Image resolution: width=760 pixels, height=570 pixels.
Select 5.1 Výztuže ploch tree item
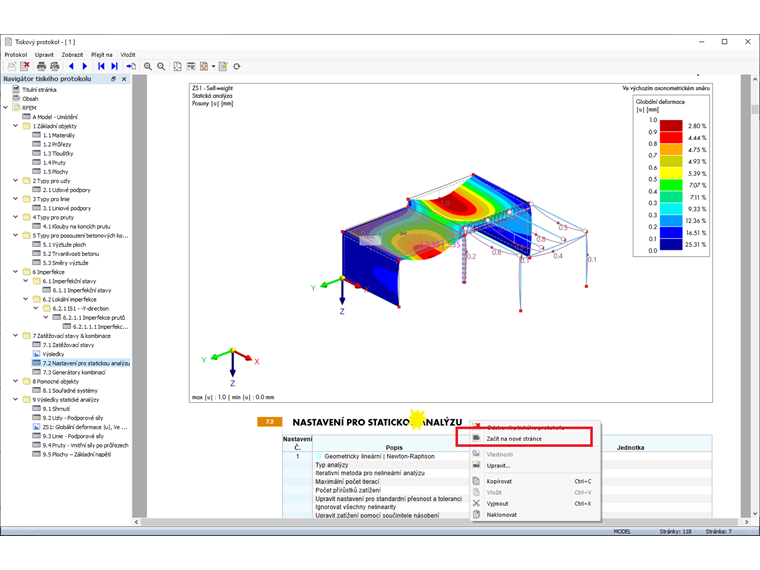pos(64,245)
